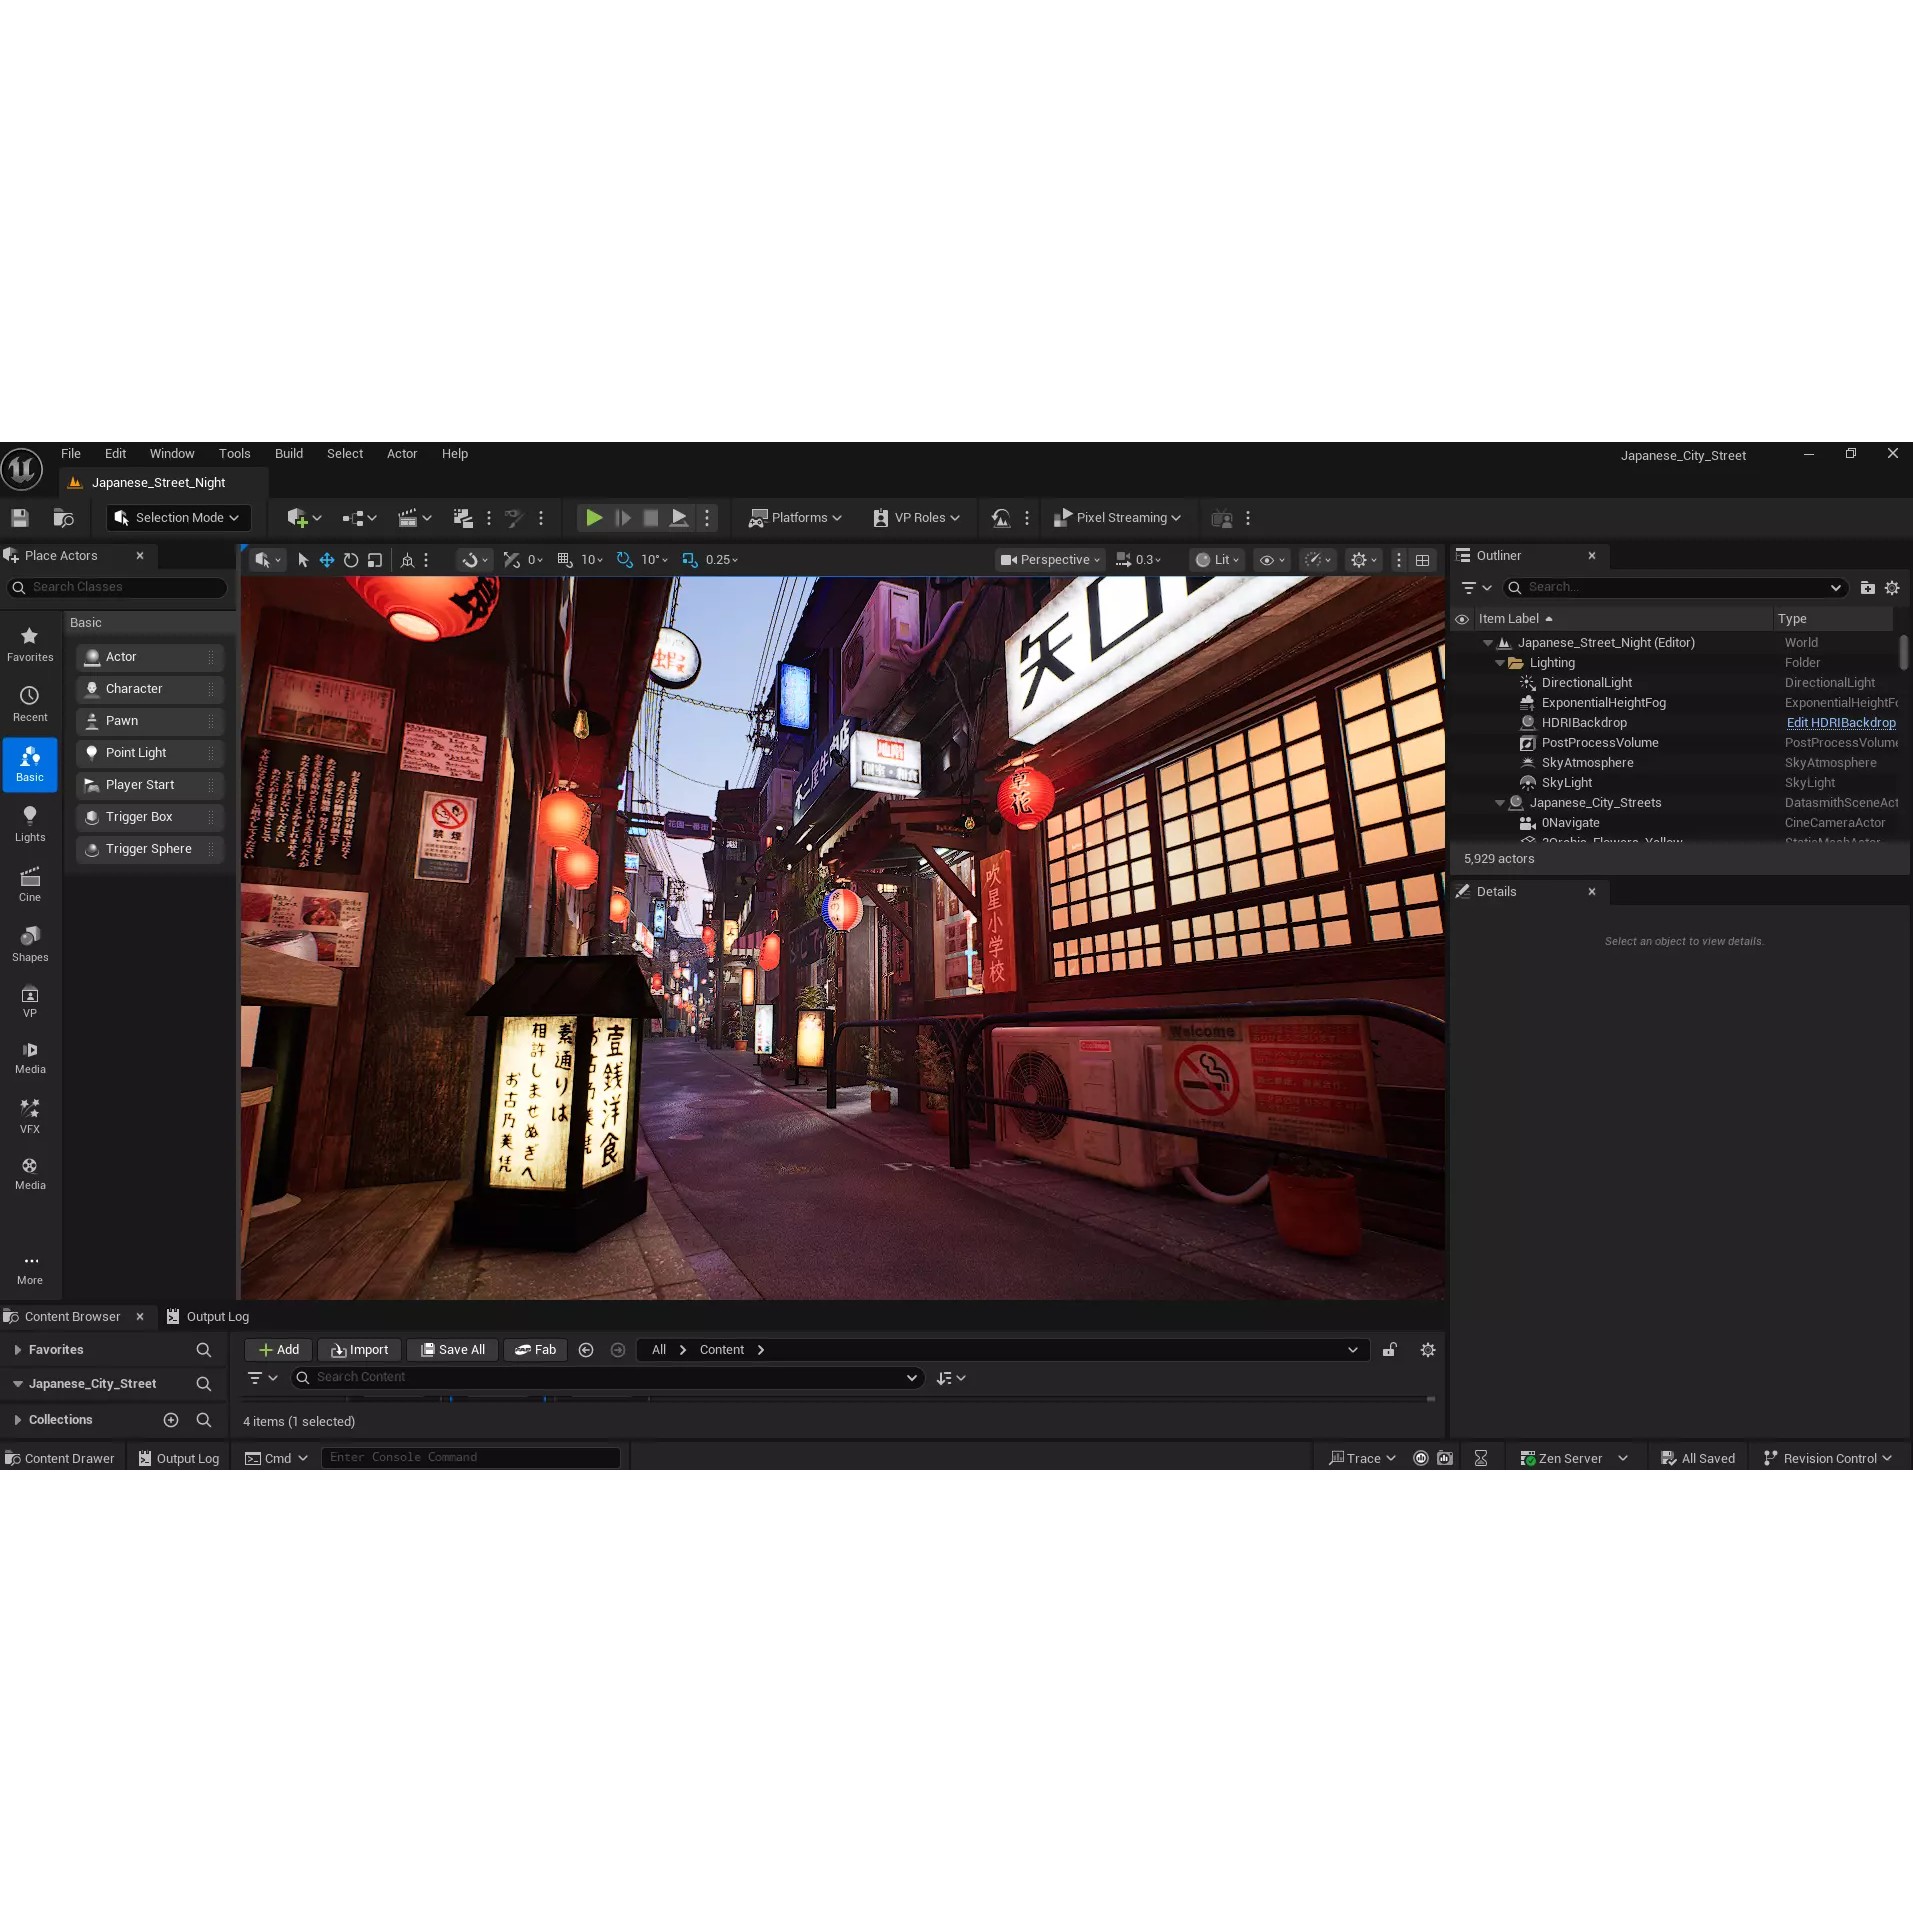
Task: Click the Edit HDRIBackdrop link in Outliner
Action: pos(1841,722)
